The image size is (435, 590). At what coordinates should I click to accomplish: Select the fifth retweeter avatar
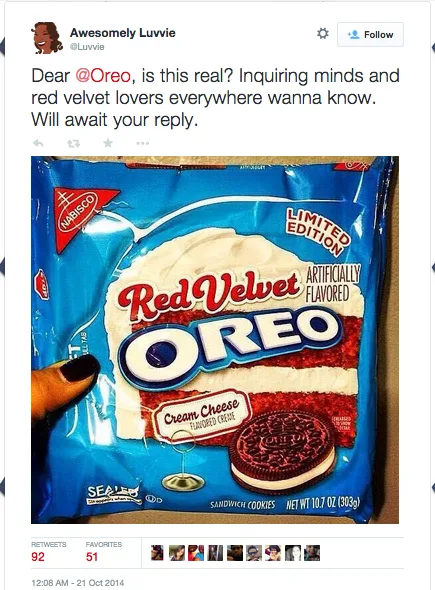point(235,553)
